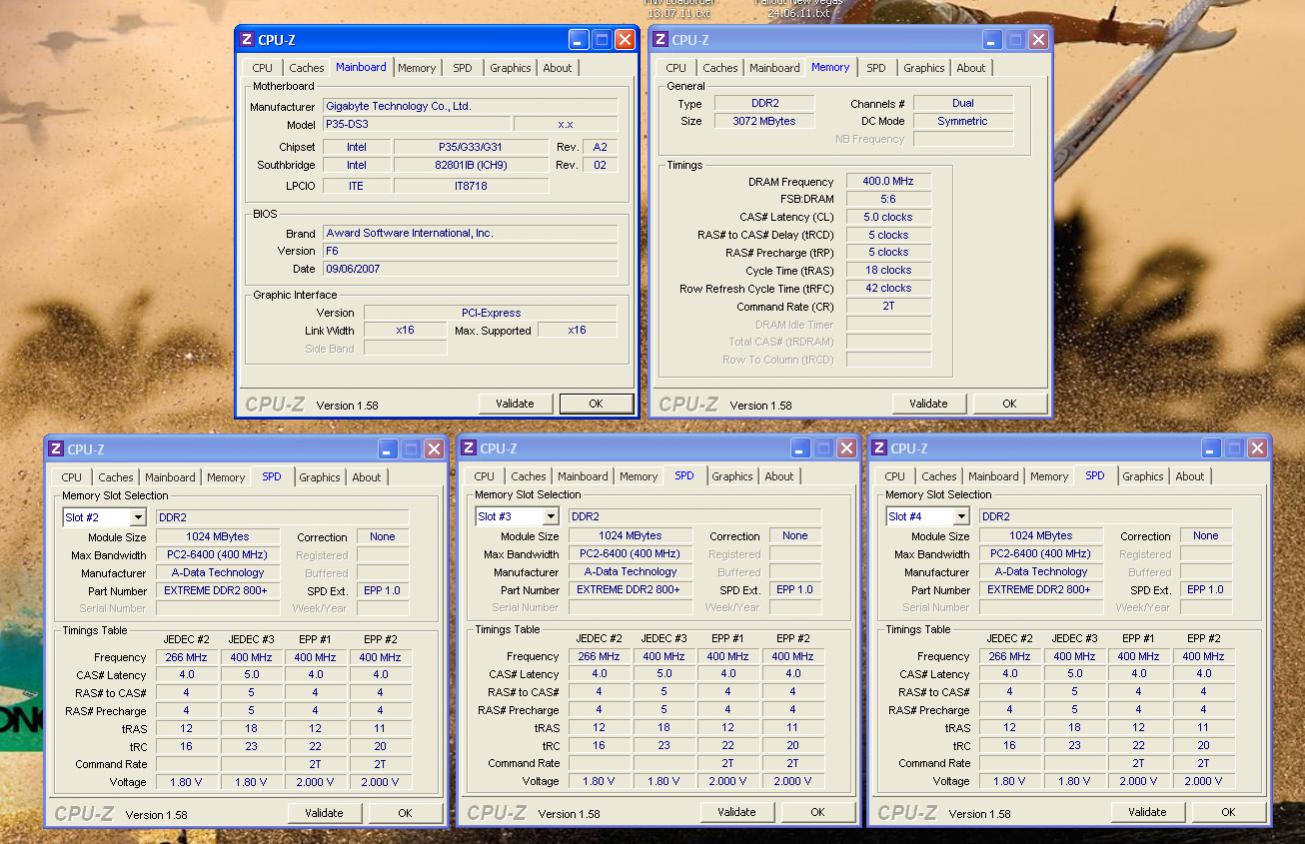This screenshot has width=1305, height=844.
Task: Switch to Mainboard tab in Memory window
Action: (774, 68)
